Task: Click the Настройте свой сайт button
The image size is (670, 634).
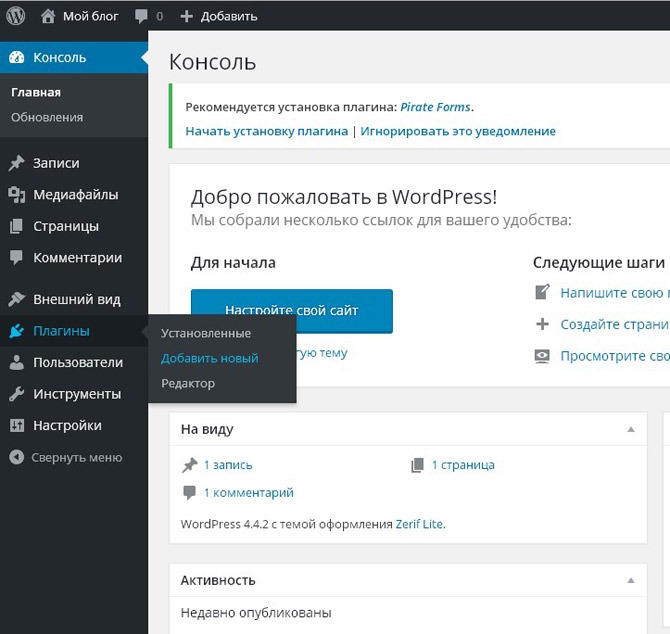Action: click(x=292, y=311)
